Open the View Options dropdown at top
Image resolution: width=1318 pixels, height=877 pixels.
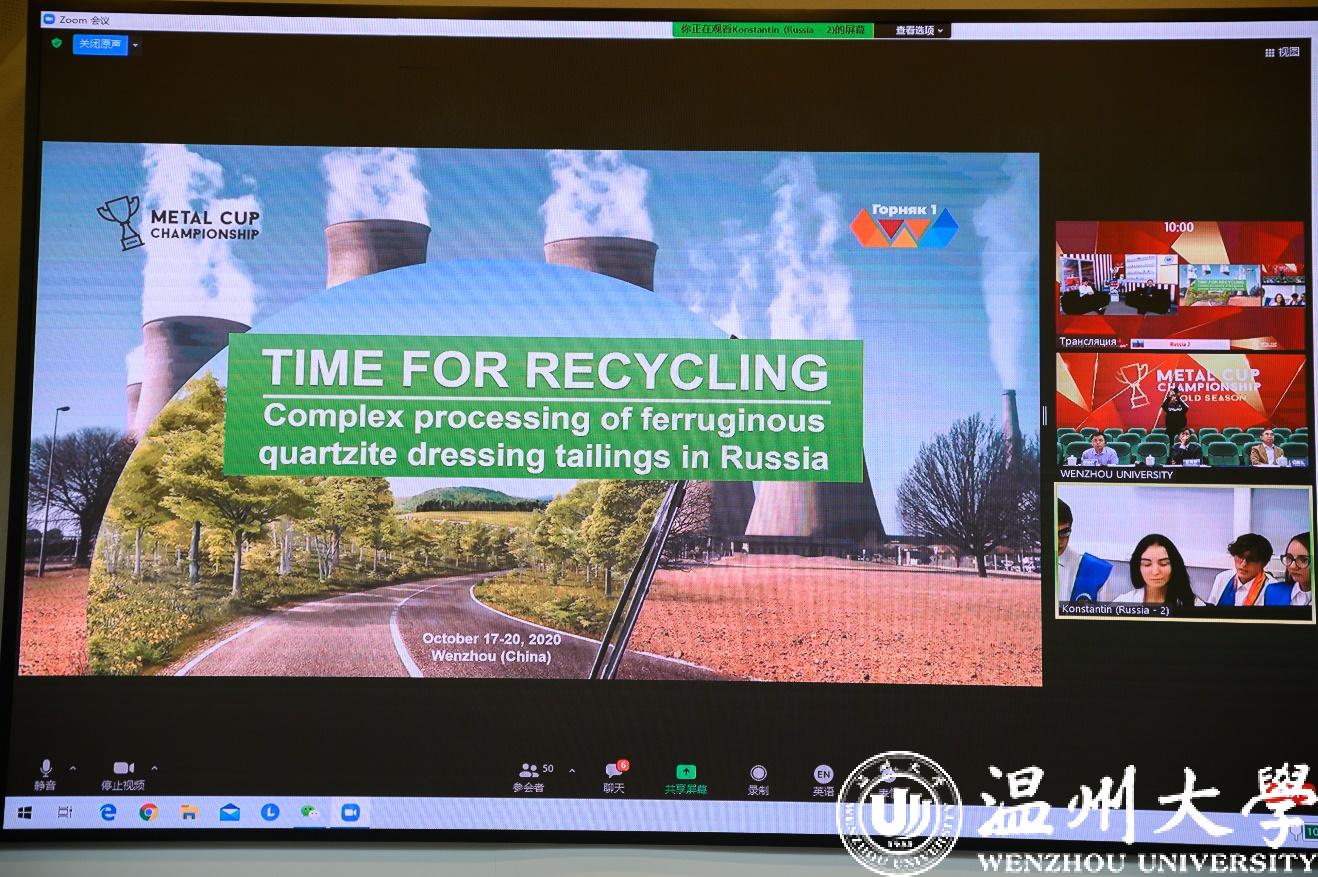[919, 31]
